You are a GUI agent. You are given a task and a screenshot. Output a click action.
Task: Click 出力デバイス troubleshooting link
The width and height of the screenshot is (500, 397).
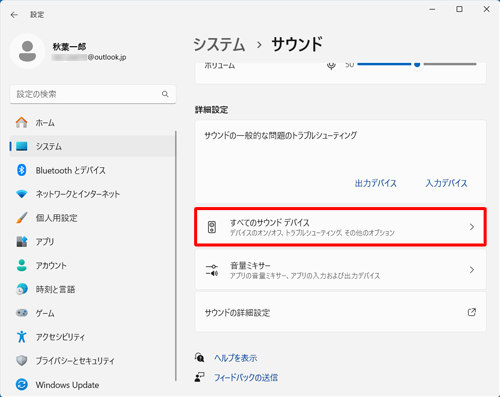376,183
